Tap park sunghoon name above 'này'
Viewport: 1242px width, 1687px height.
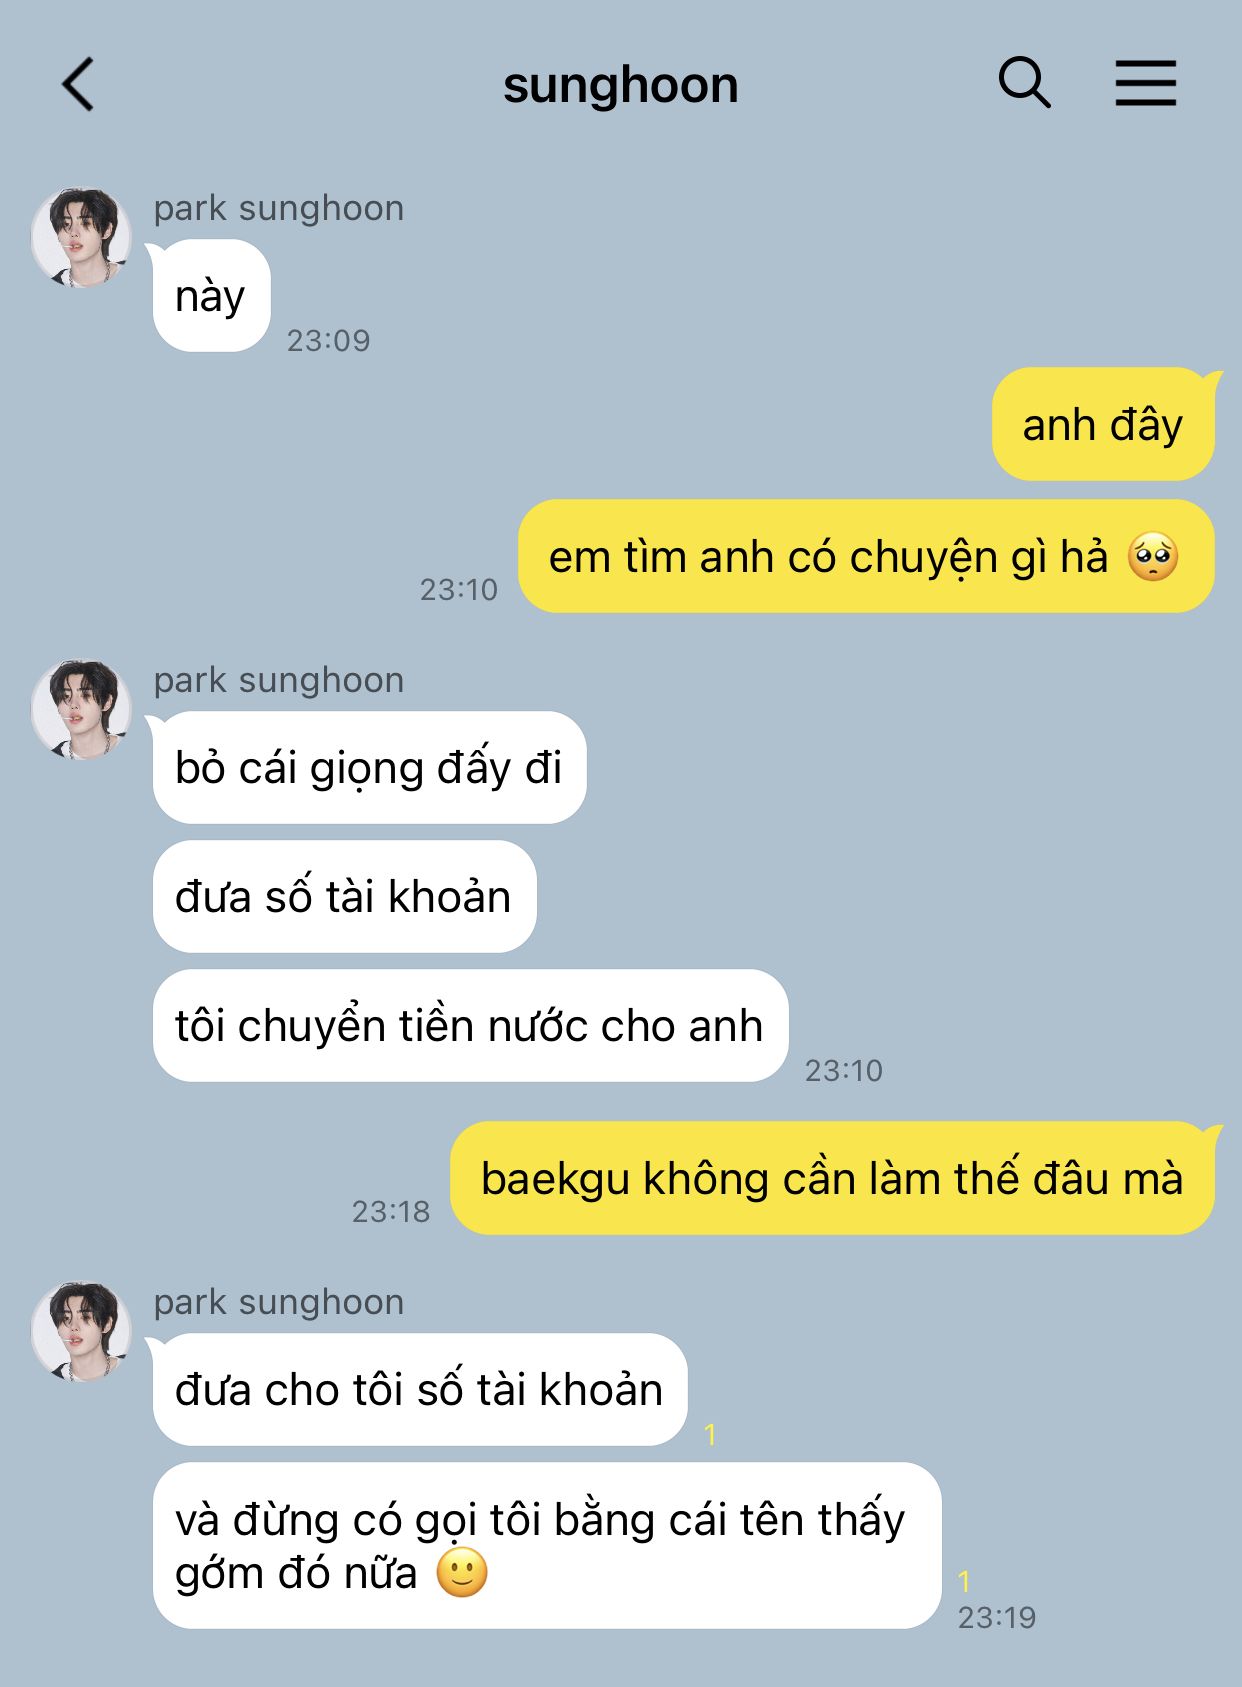pyautogui.click(x=278, y=209)
